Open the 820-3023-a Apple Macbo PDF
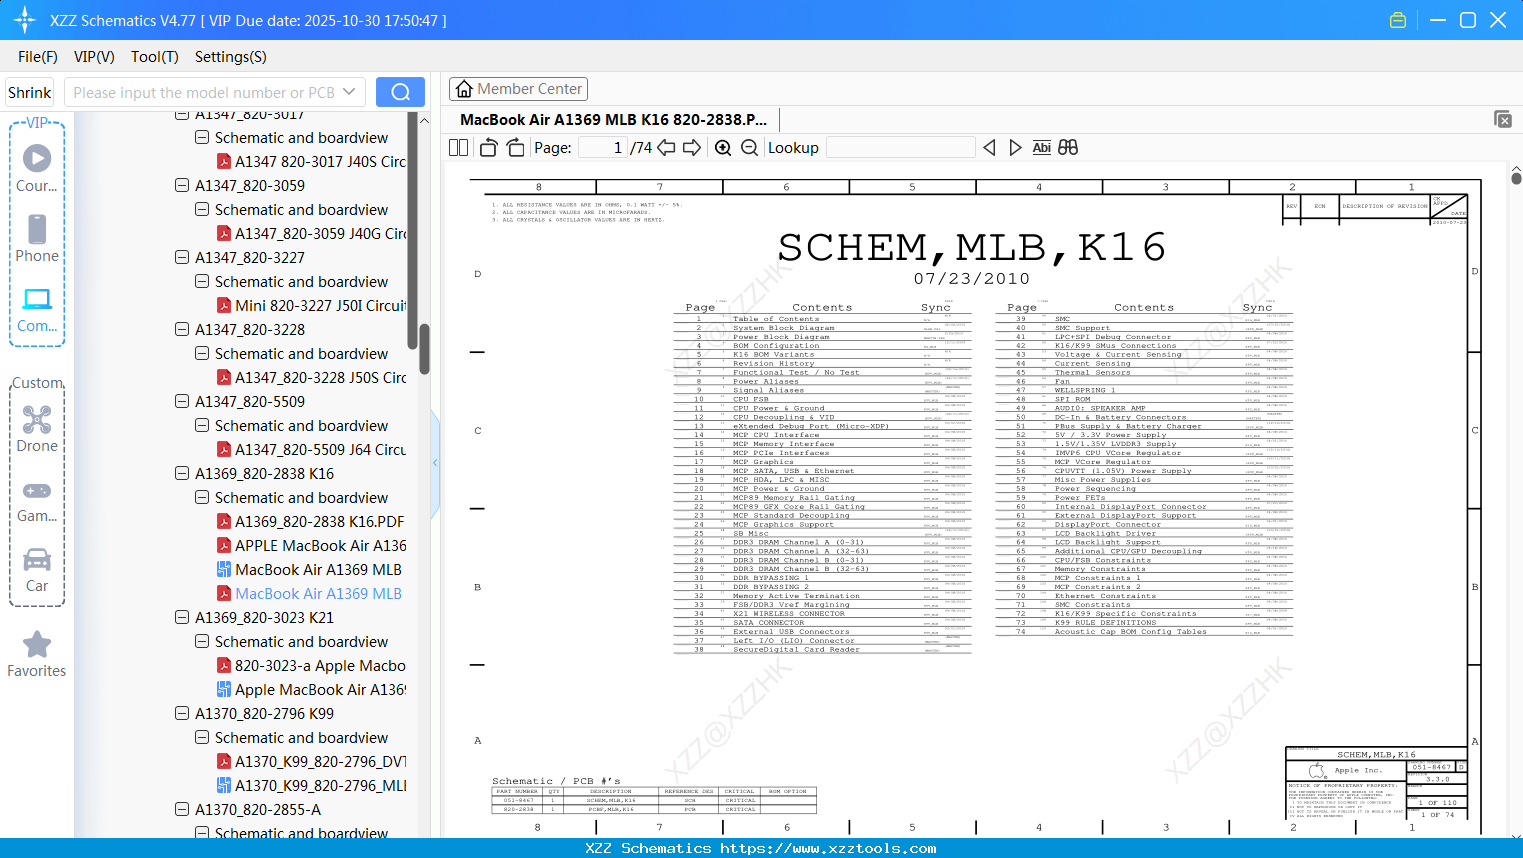Viewport: 1523px width, 858px height. (x=320, y=666)
